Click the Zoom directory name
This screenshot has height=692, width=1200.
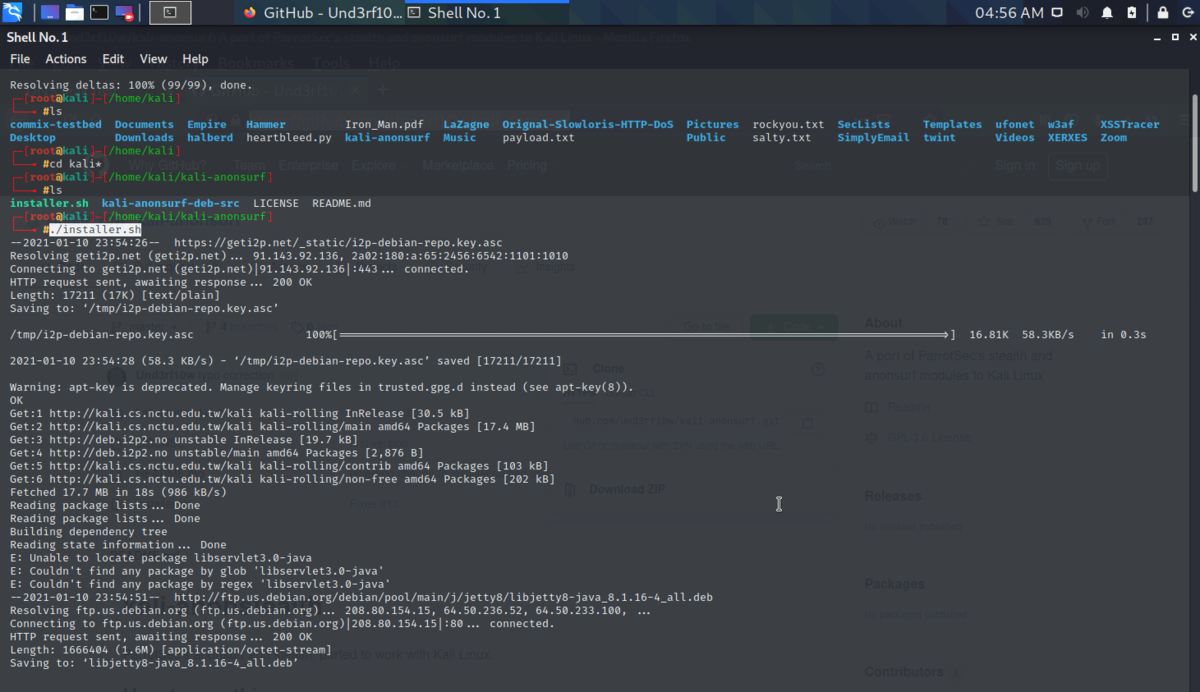(x=1114, y=138)
